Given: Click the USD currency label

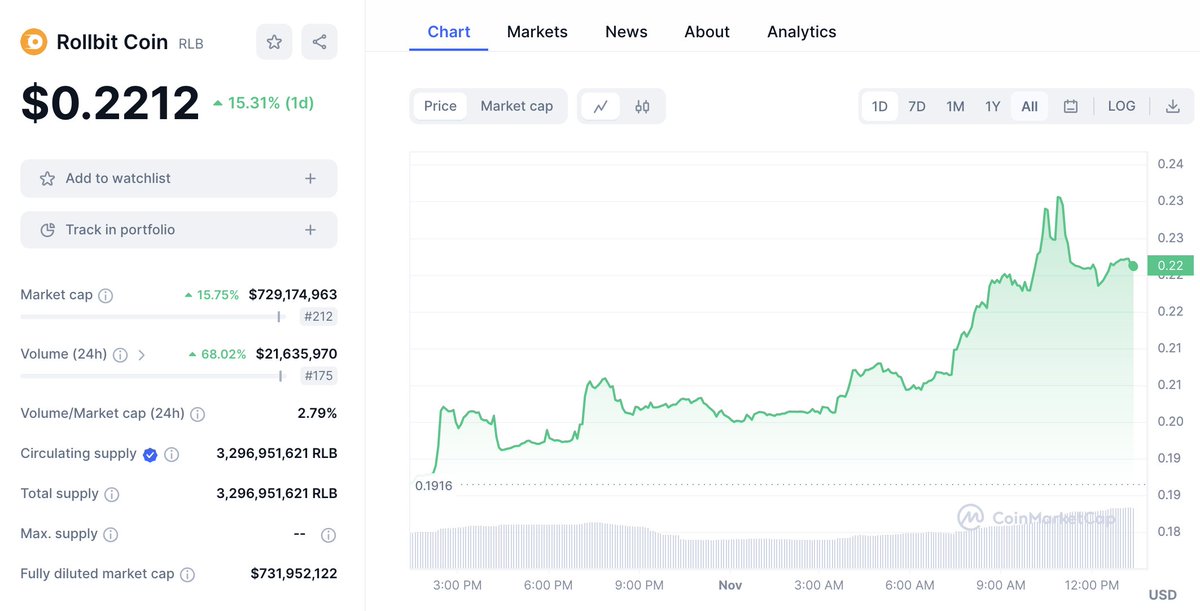Looking at the screenshot, I should pyautogui.click(x=1163, y=595).
